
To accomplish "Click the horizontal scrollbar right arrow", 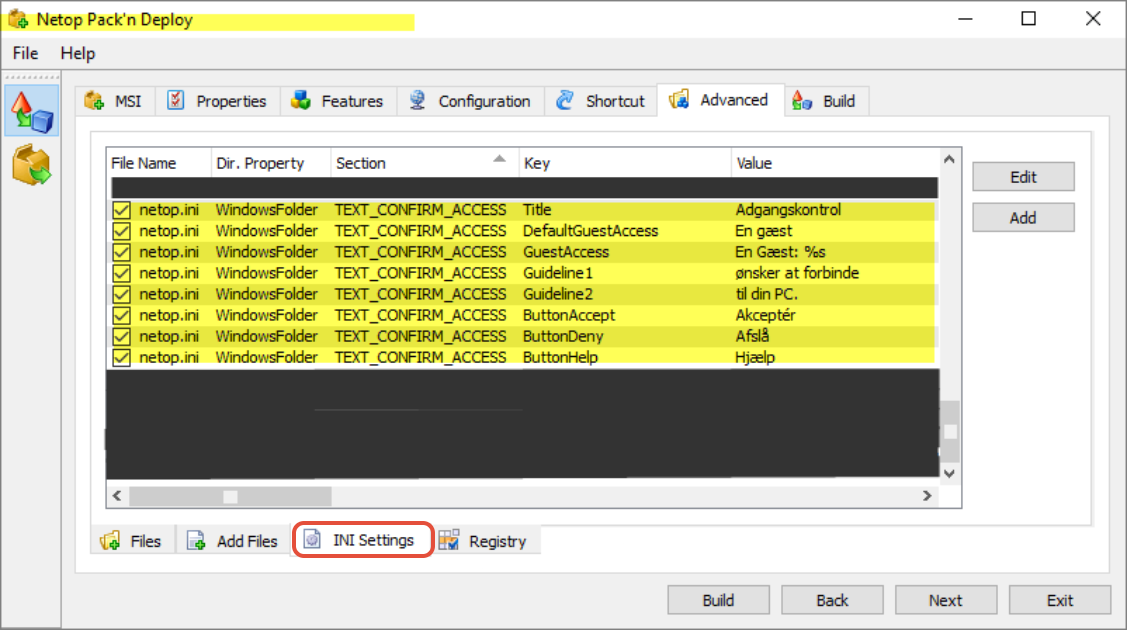I will point(927,496).
